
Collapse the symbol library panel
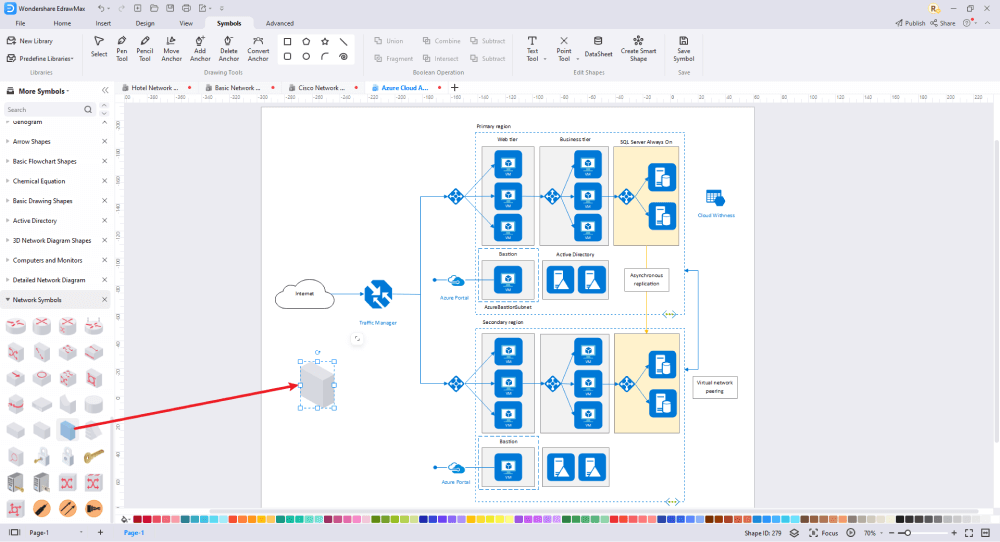105,91
